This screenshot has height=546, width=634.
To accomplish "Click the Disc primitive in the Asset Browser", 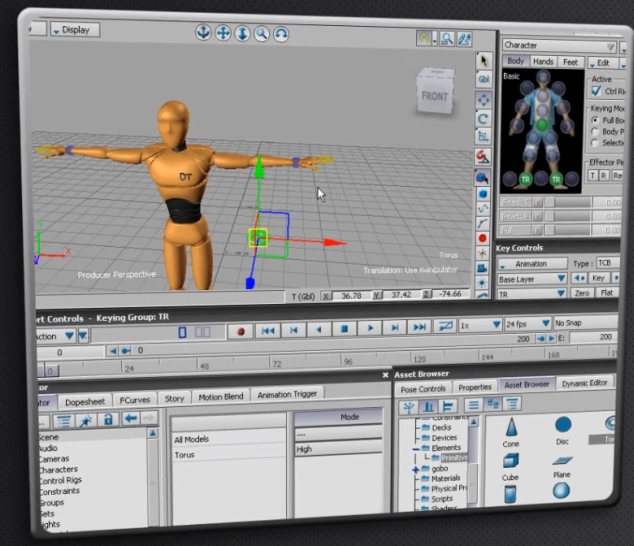I will [x=563, y=430].
